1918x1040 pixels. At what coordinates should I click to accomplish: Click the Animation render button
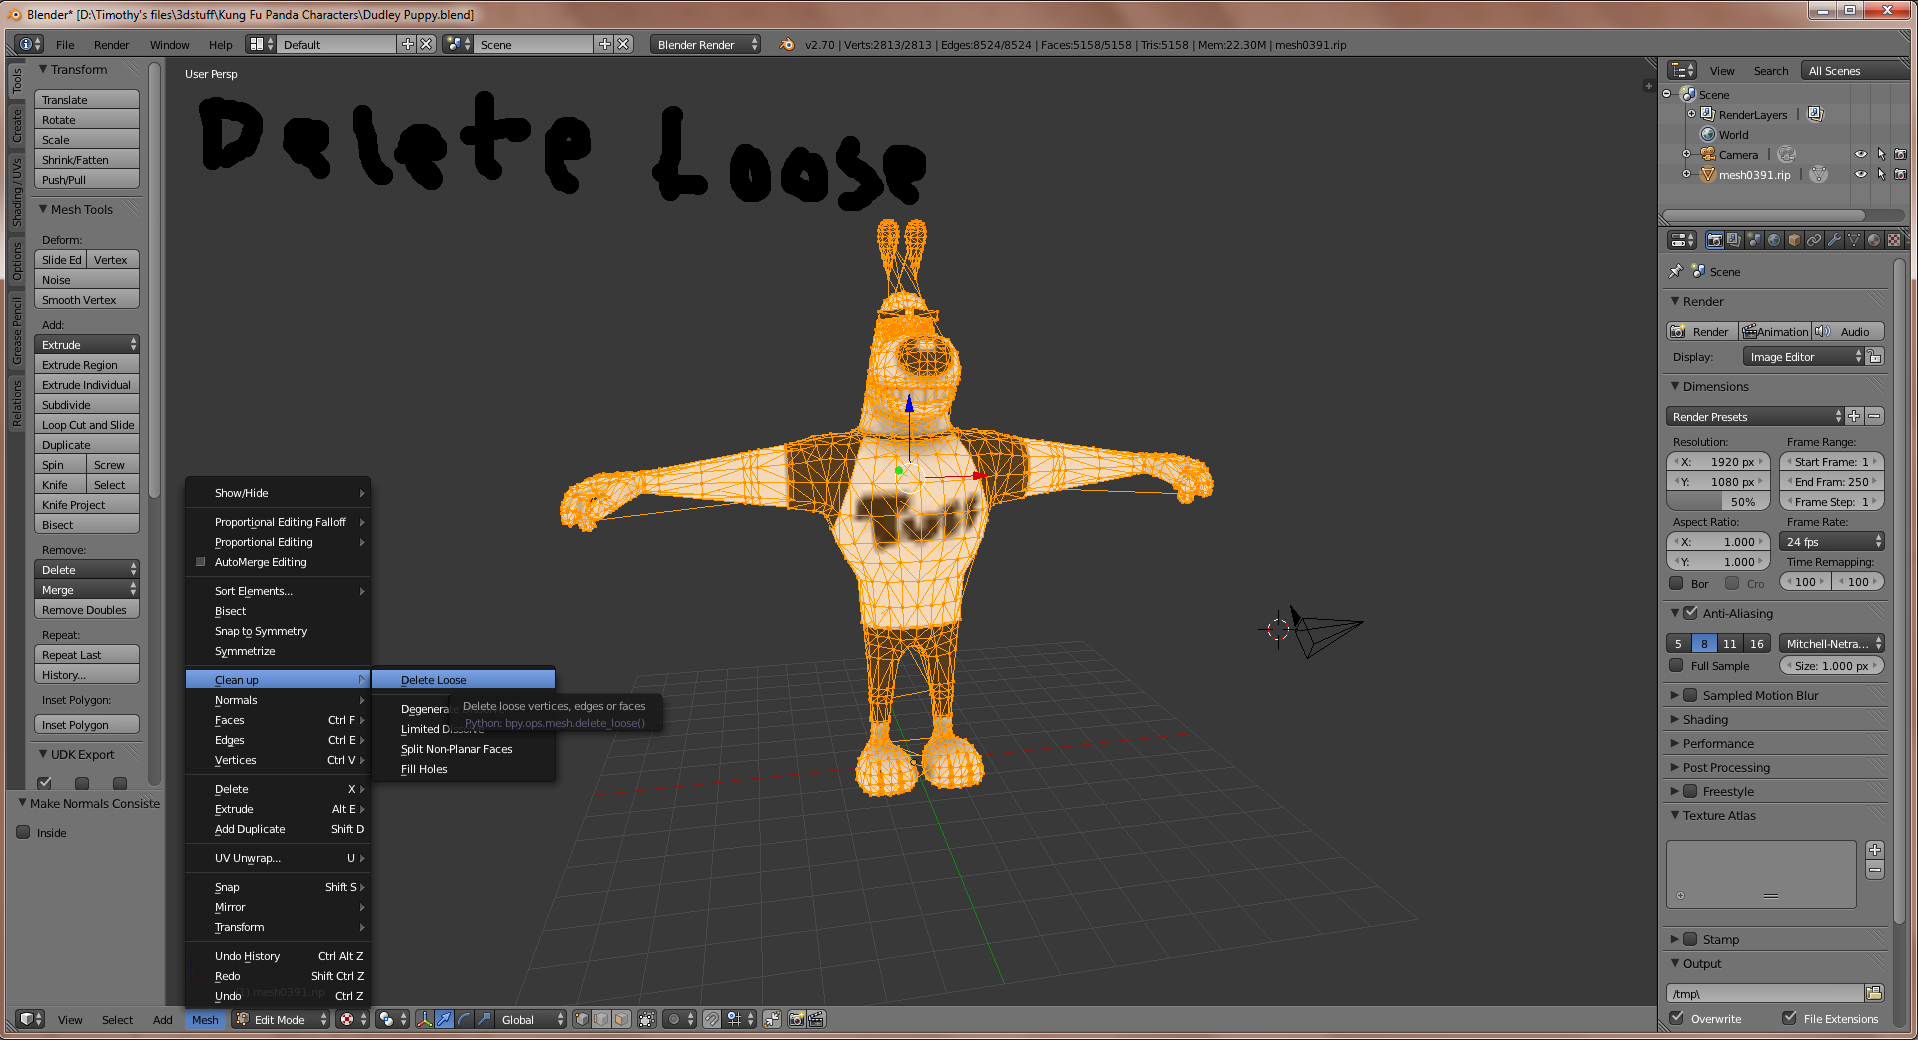[x=1776, y=332]
